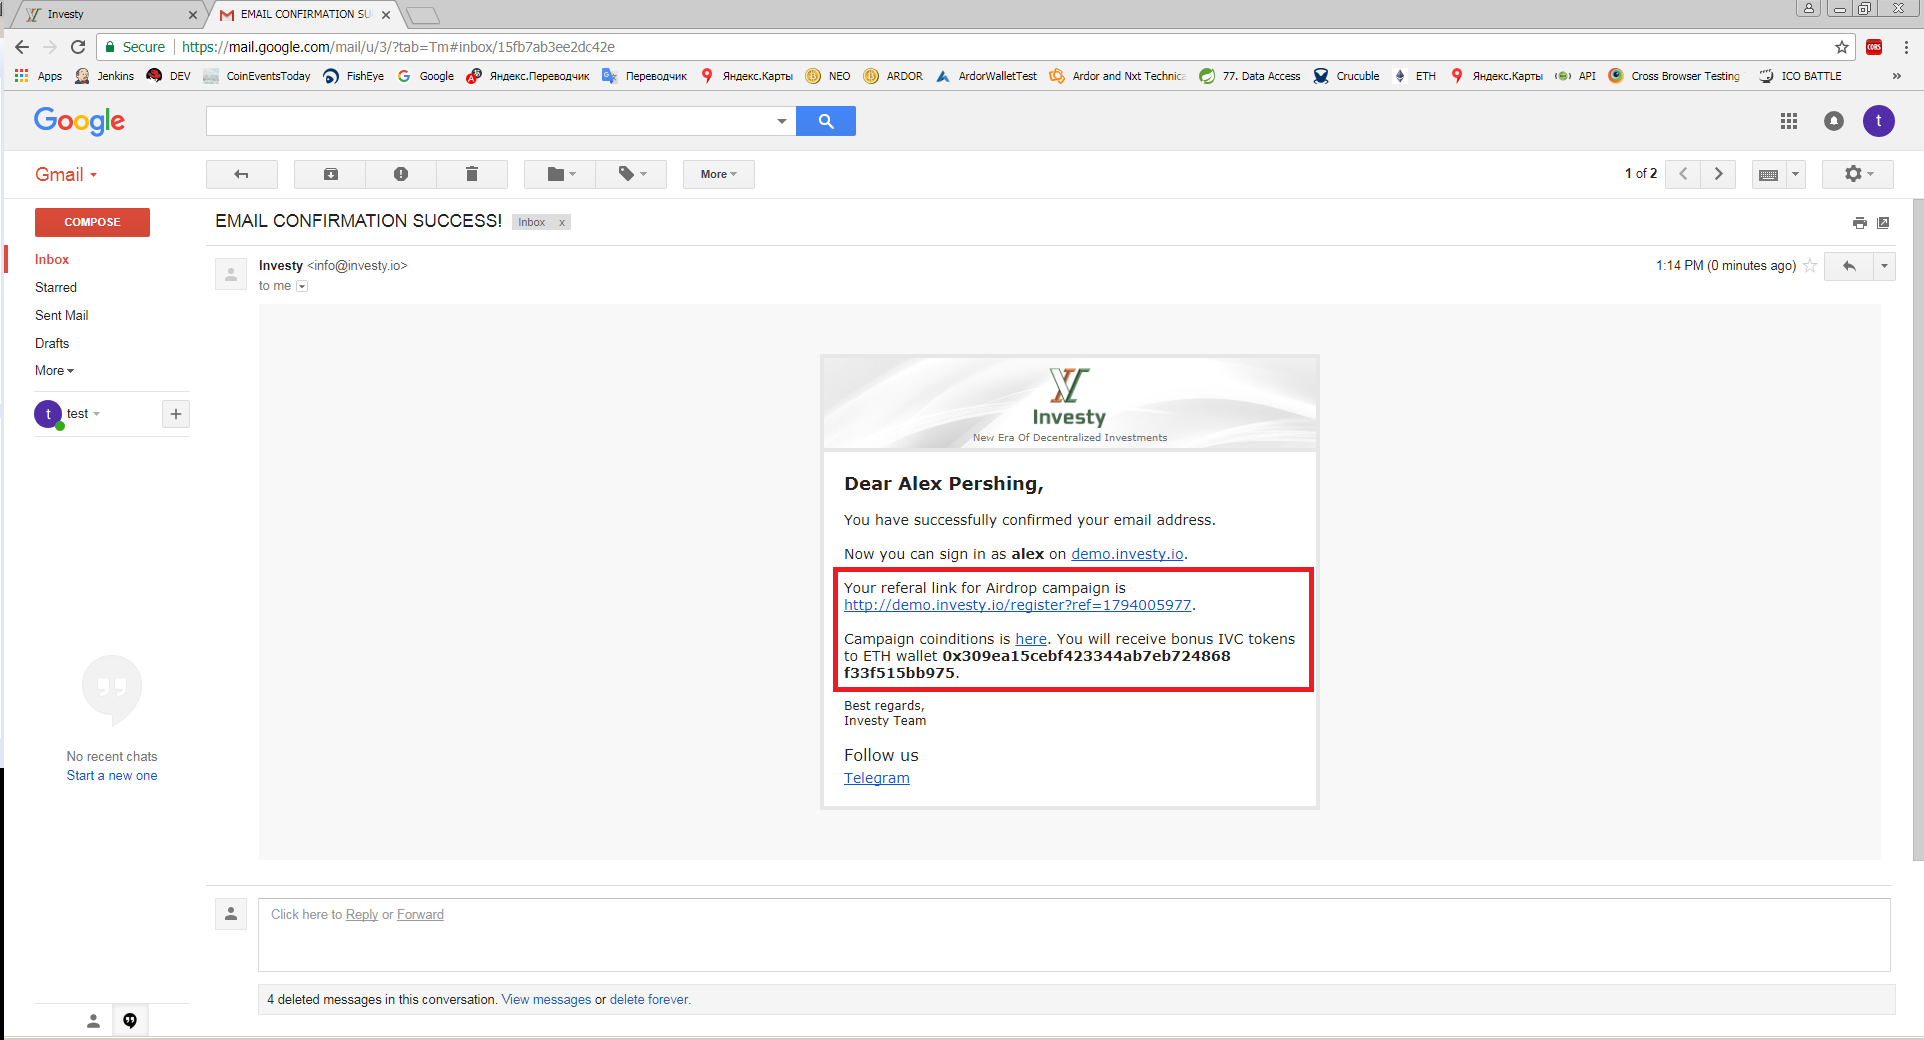The image size is (1924, 1040).
Task: Open the Google apps grid
Action: [1789, 121]
